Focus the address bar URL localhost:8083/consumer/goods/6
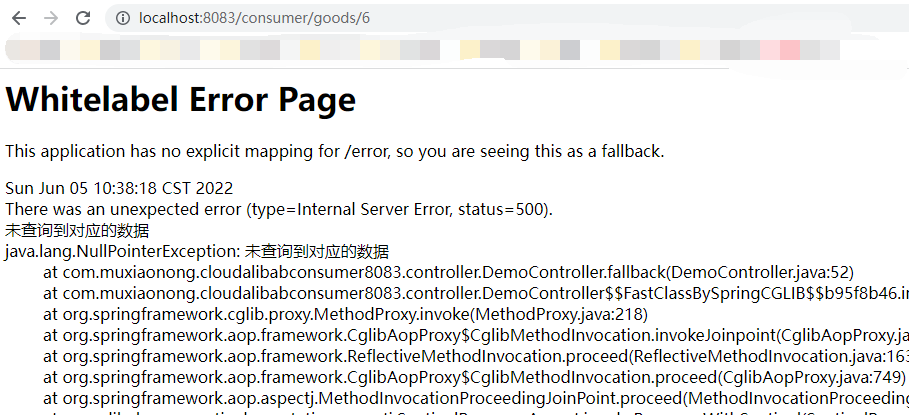This screenshot has width=909, height=415. coord(254,18)
